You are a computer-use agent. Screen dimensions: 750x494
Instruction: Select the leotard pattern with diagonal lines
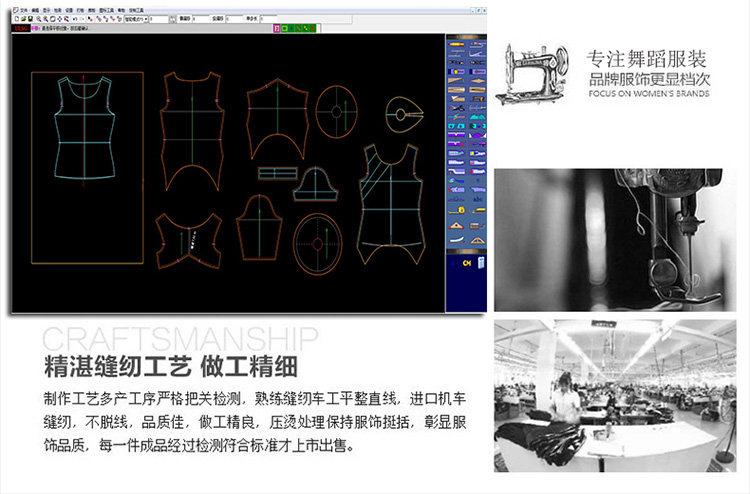click(x=391, y=204)
